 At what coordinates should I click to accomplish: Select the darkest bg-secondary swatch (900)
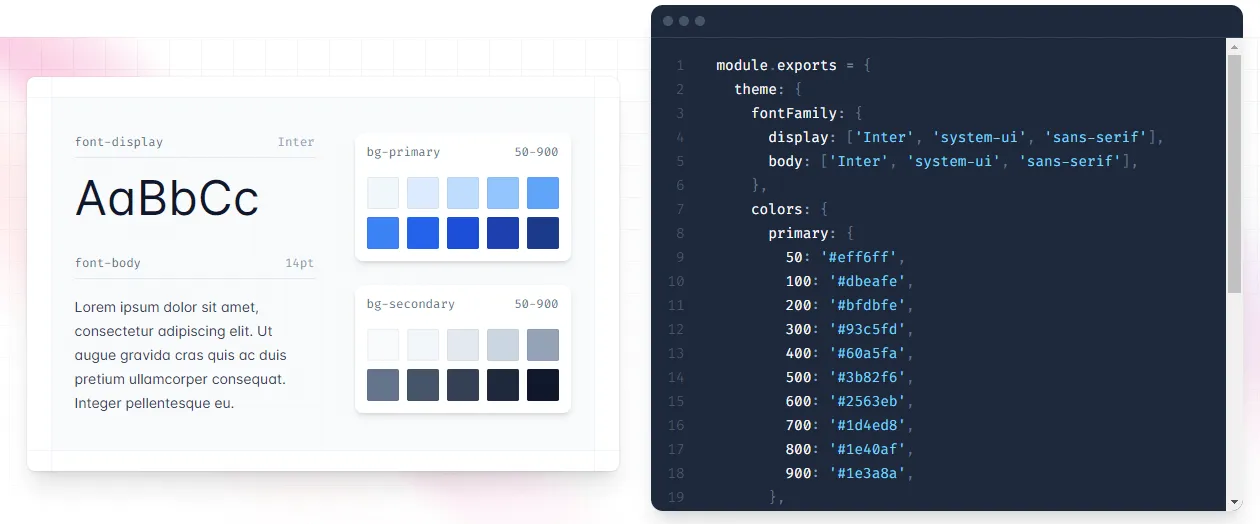click(543, 385)
